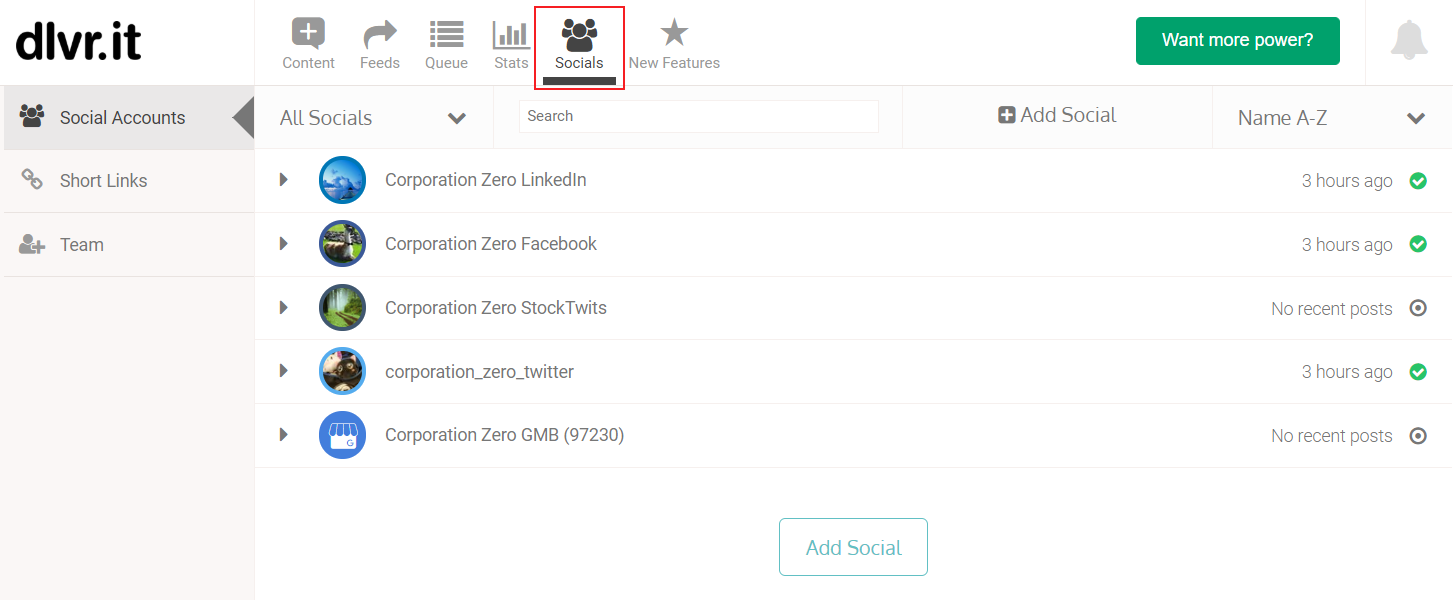
Task: Select Short Links in the sidebar
Action: (128, 181)
